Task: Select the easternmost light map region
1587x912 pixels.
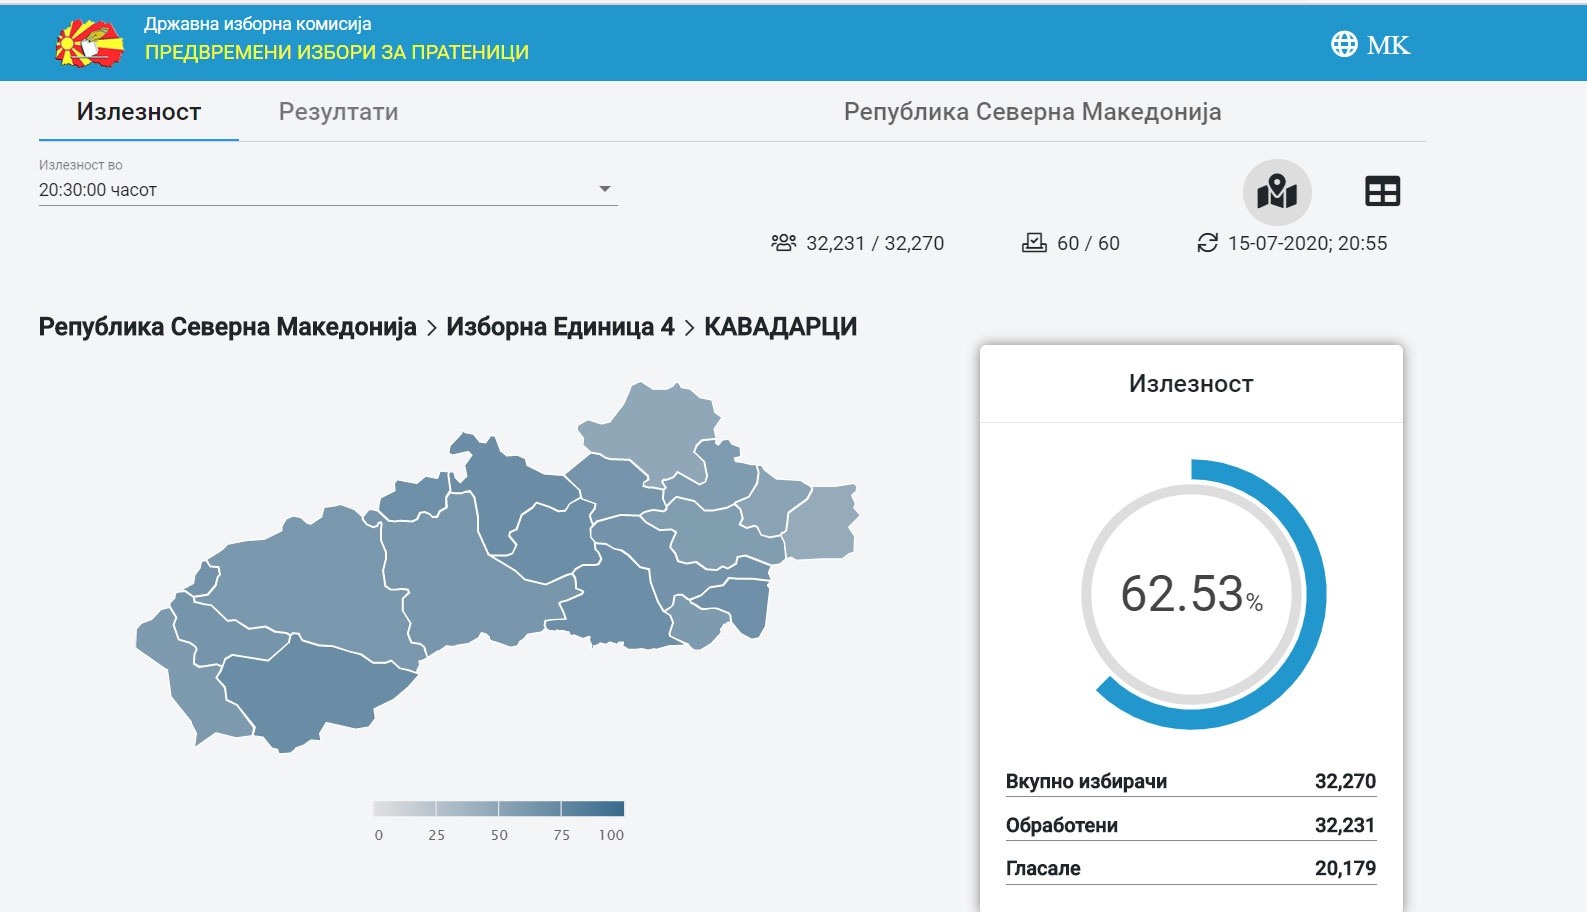Action: point(820,522)
